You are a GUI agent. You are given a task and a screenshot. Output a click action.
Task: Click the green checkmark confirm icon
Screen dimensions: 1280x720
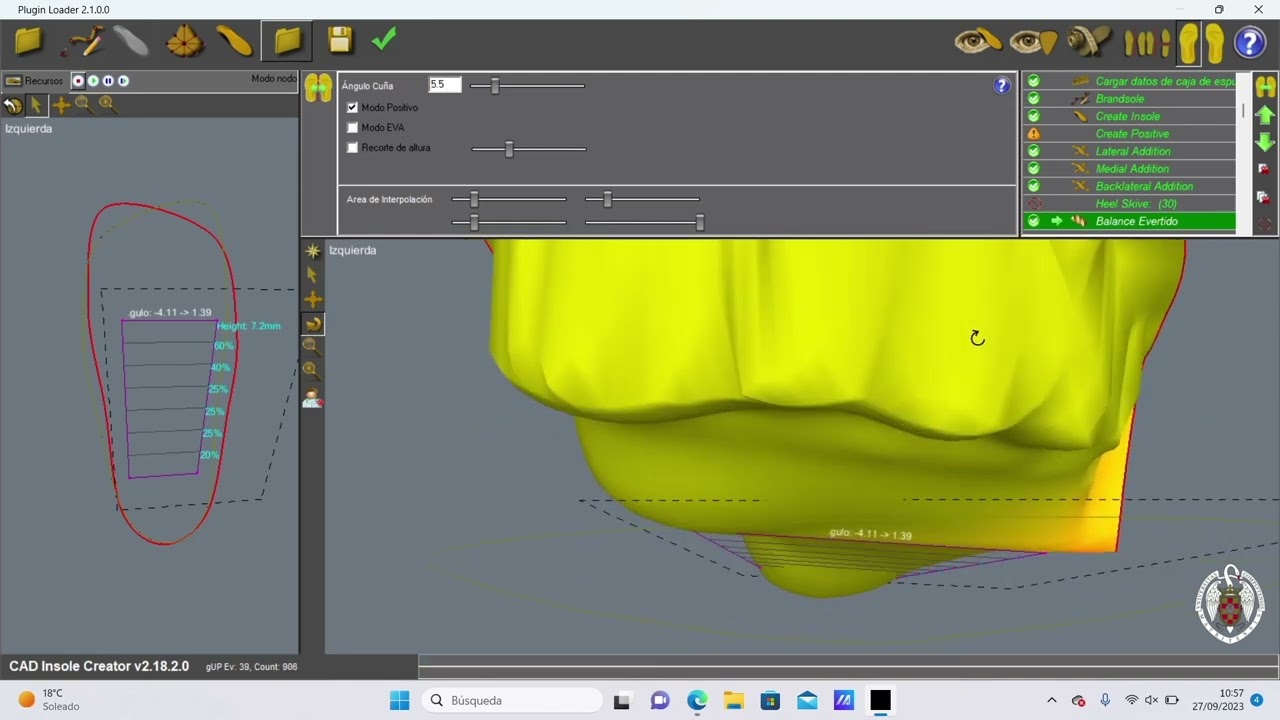[384, 39]
